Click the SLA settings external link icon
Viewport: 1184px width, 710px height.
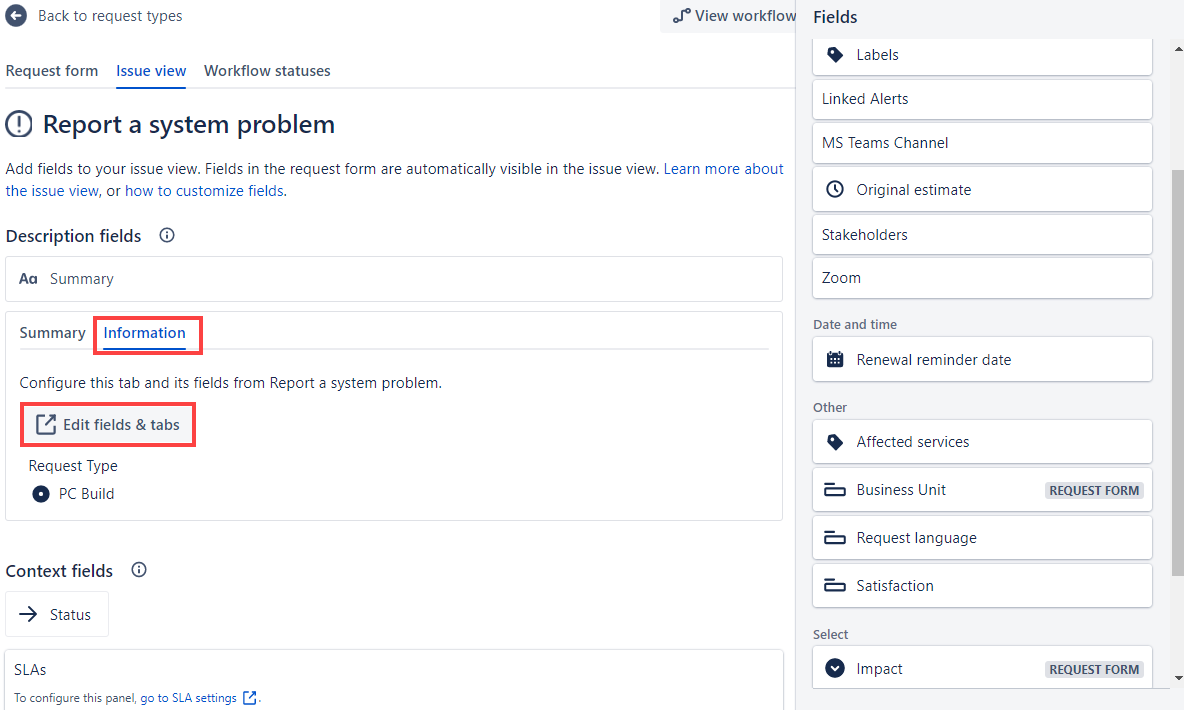click(x=249, y=698)
